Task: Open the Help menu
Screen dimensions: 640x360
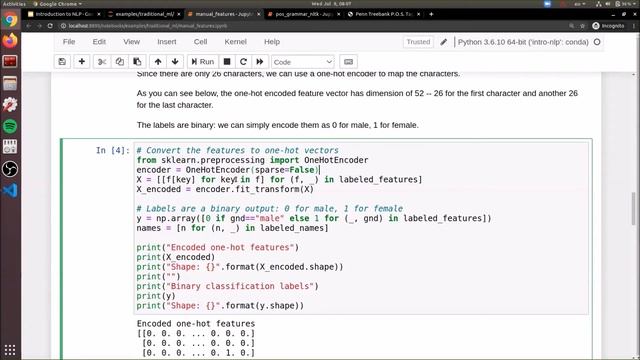Action: (272, 42)
